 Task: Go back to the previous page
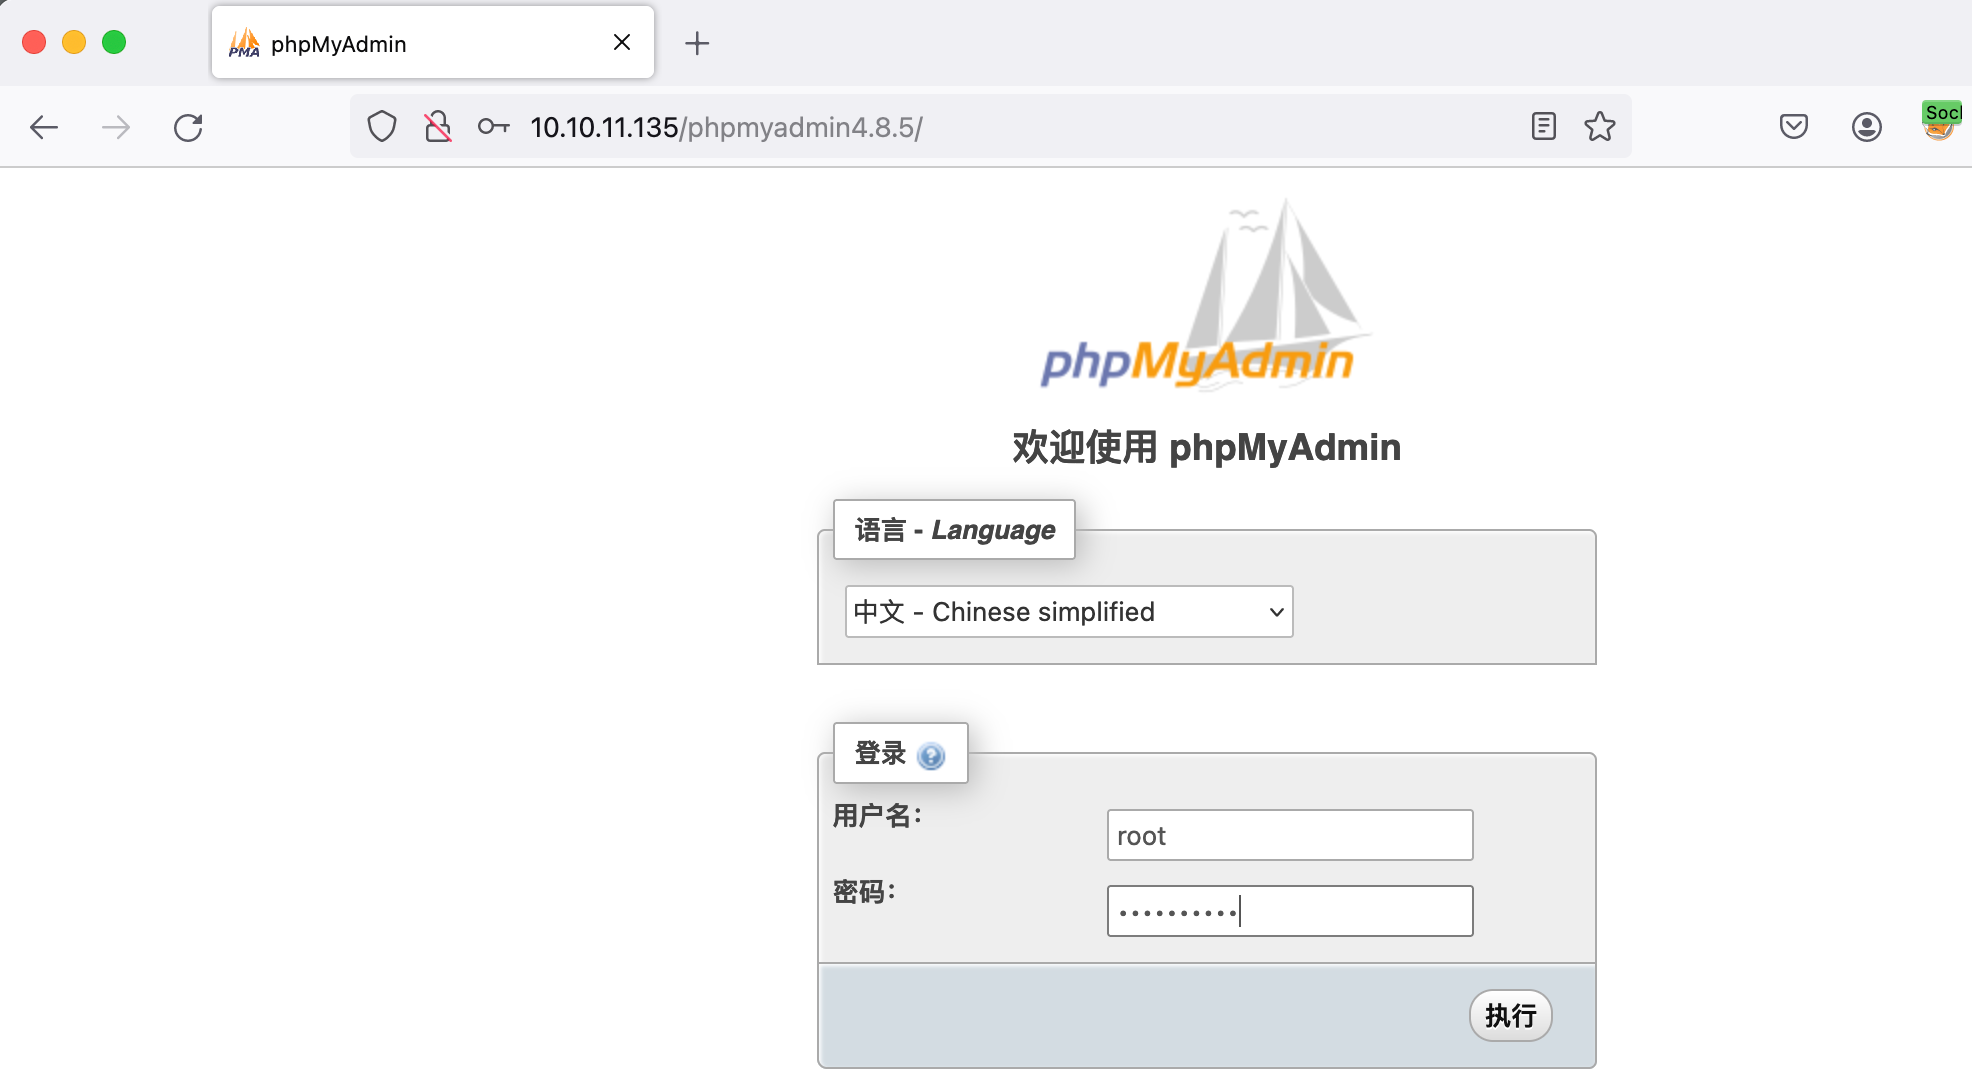pos(44,127)
